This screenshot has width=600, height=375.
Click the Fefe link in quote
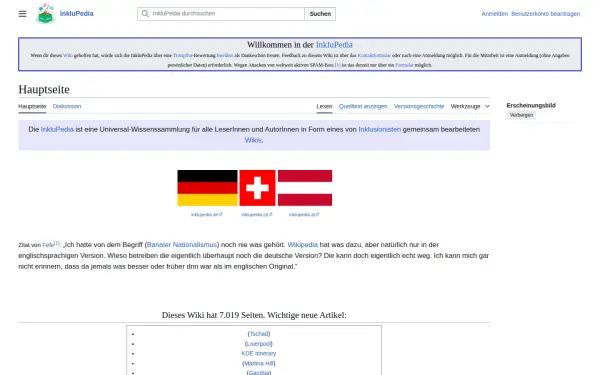pos(47,245)
